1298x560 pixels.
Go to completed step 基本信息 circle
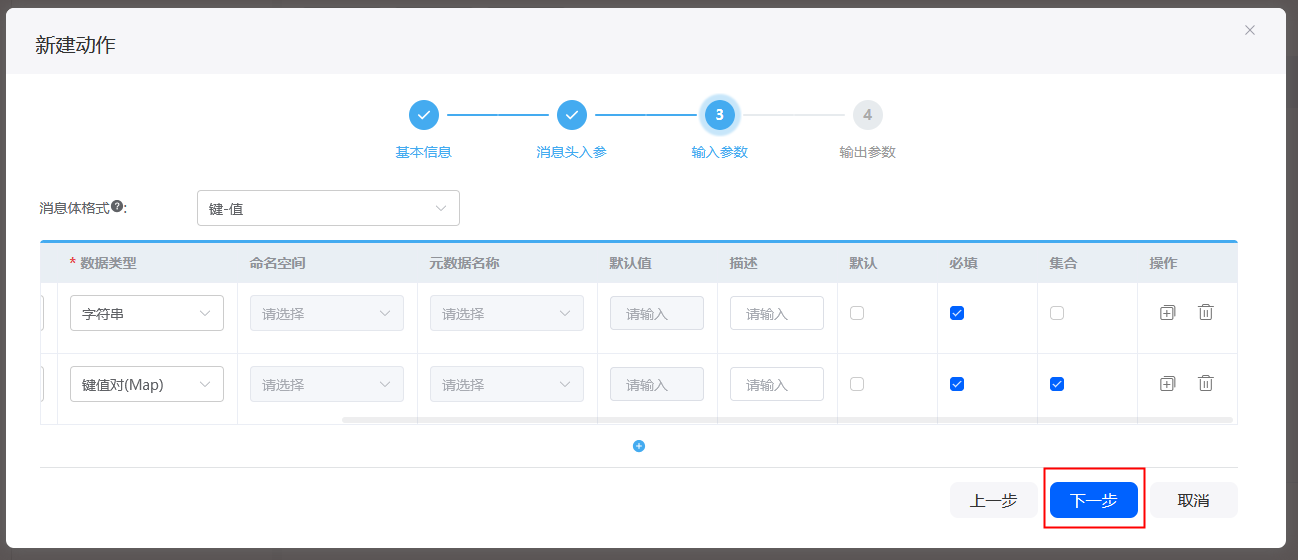click(424, 115)
